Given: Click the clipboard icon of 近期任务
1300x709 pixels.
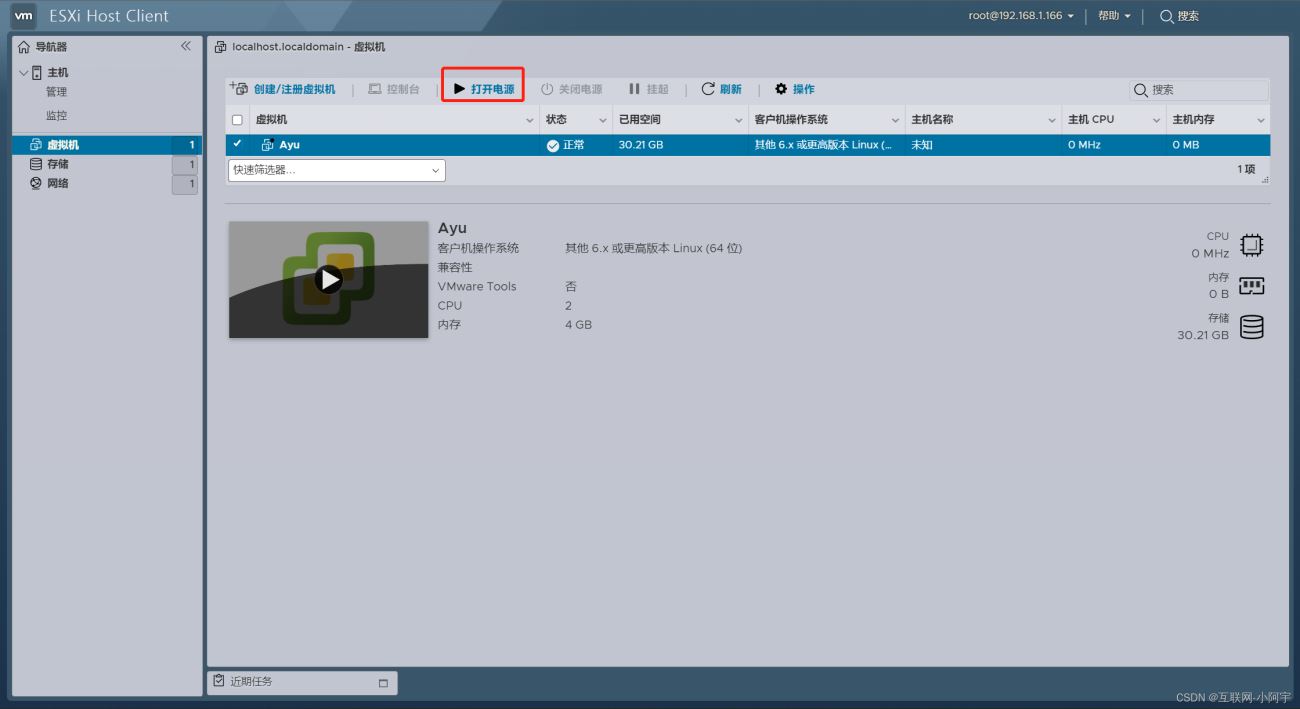Looking at the screenshot, I should pyautogui.click(x=219, y=681).
